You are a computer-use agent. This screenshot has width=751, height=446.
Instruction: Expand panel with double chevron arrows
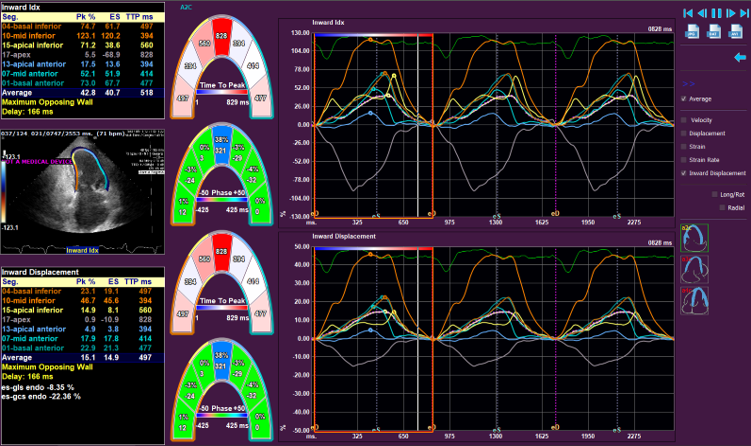pos(686,85)
